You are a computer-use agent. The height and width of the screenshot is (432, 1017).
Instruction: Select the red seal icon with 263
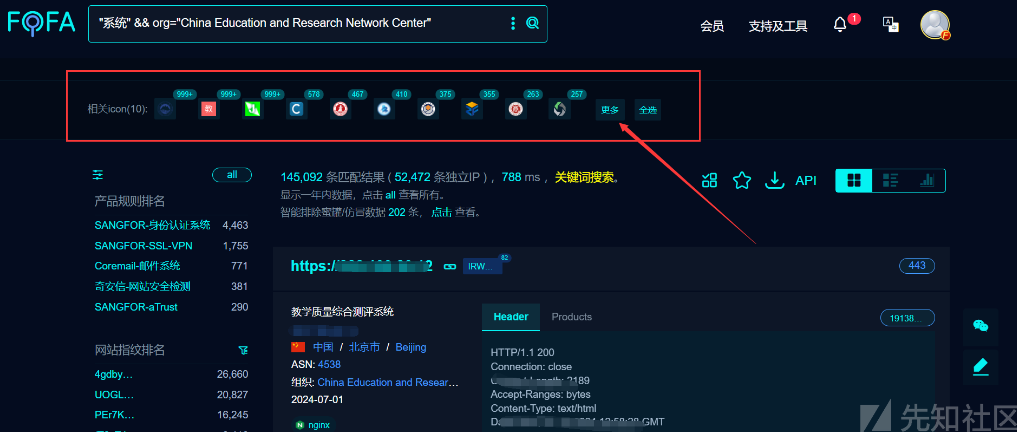tap(516, 110)
